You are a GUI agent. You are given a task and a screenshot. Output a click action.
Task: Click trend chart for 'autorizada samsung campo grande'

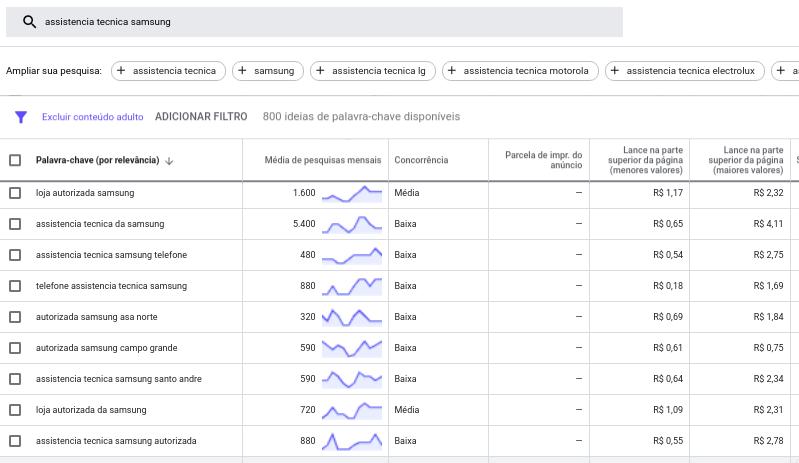coord(352,348)
